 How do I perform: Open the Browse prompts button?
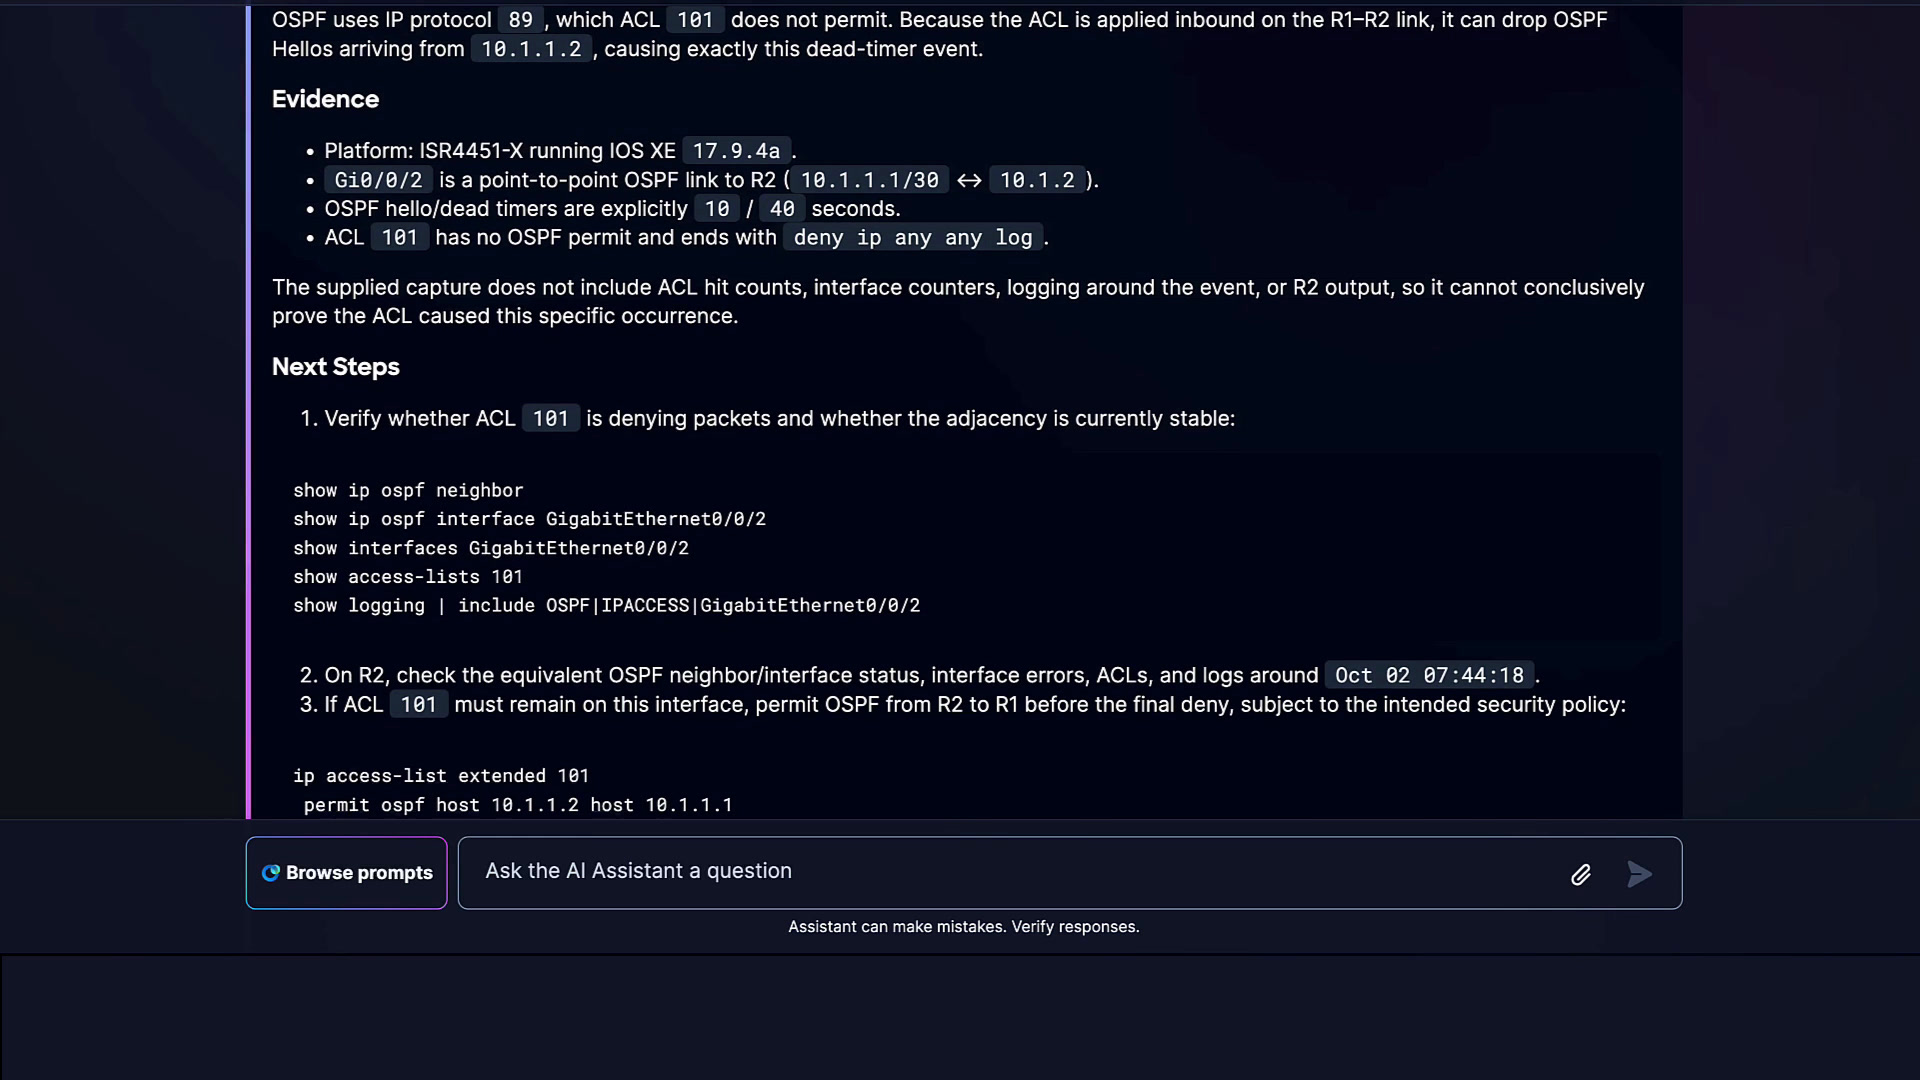346,873
